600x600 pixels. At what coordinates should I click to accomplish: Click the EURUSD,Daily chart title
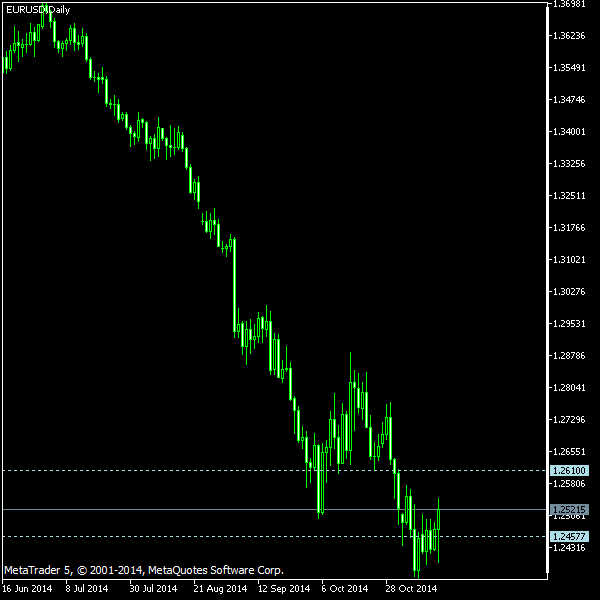38,10
